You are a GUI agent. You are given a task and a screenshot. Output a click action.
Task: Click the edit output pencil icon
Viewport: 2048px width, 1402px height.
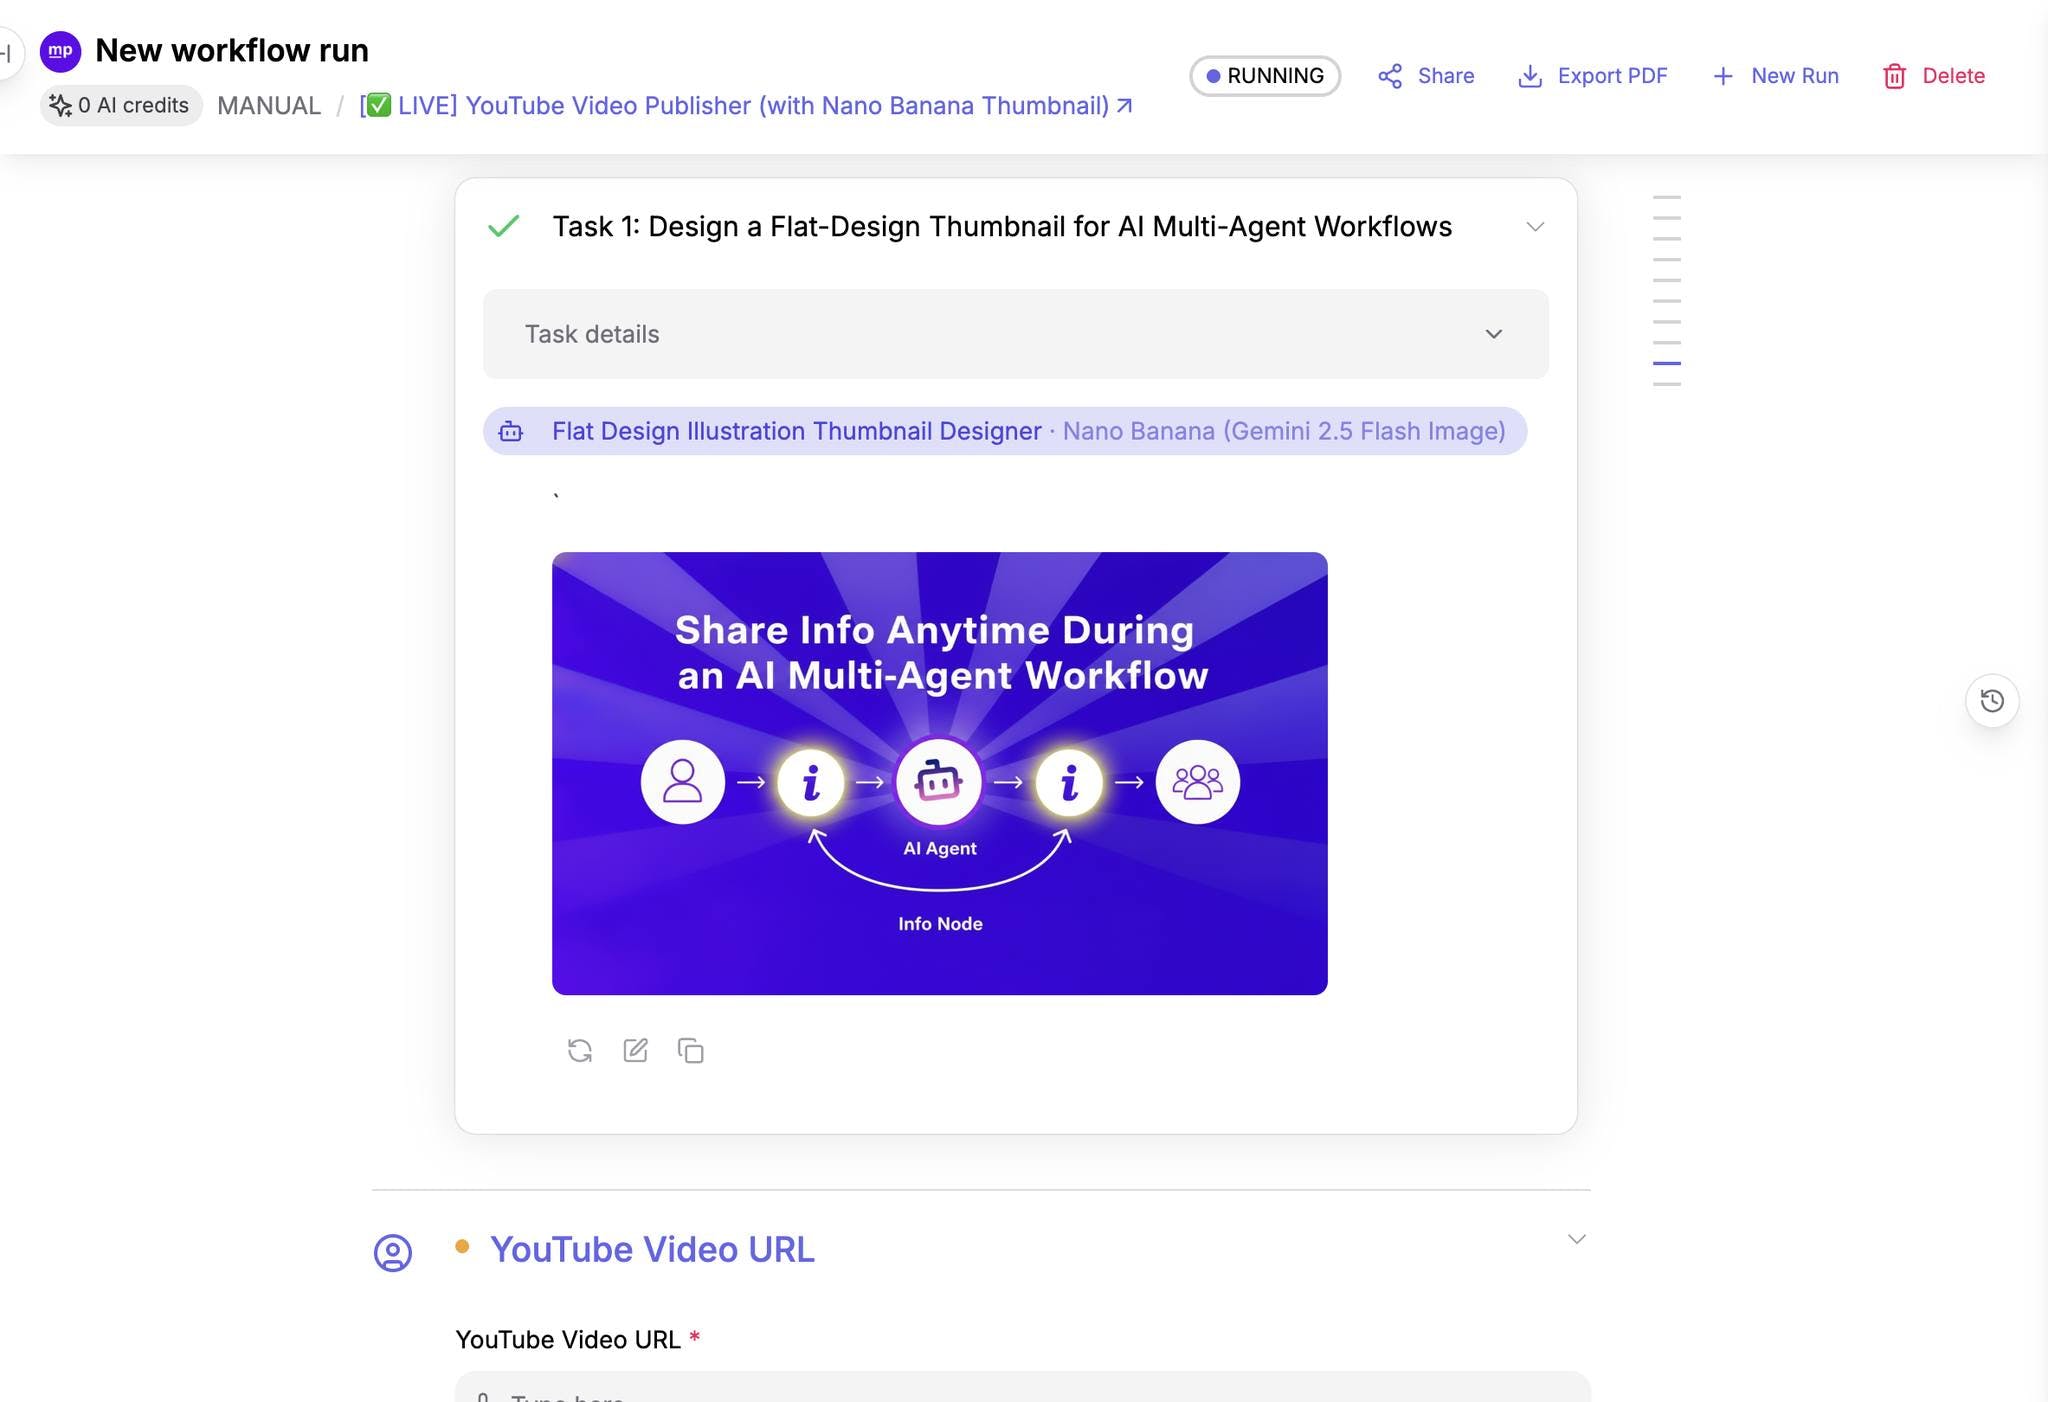click(x=636, y=1050)
